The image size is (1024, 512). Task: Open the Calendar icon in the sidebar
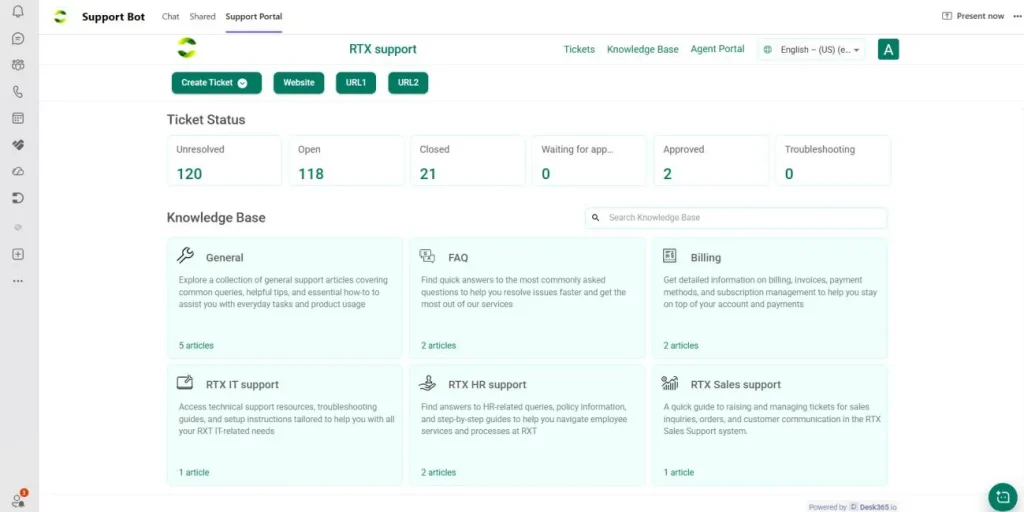(x=18, y=118)
